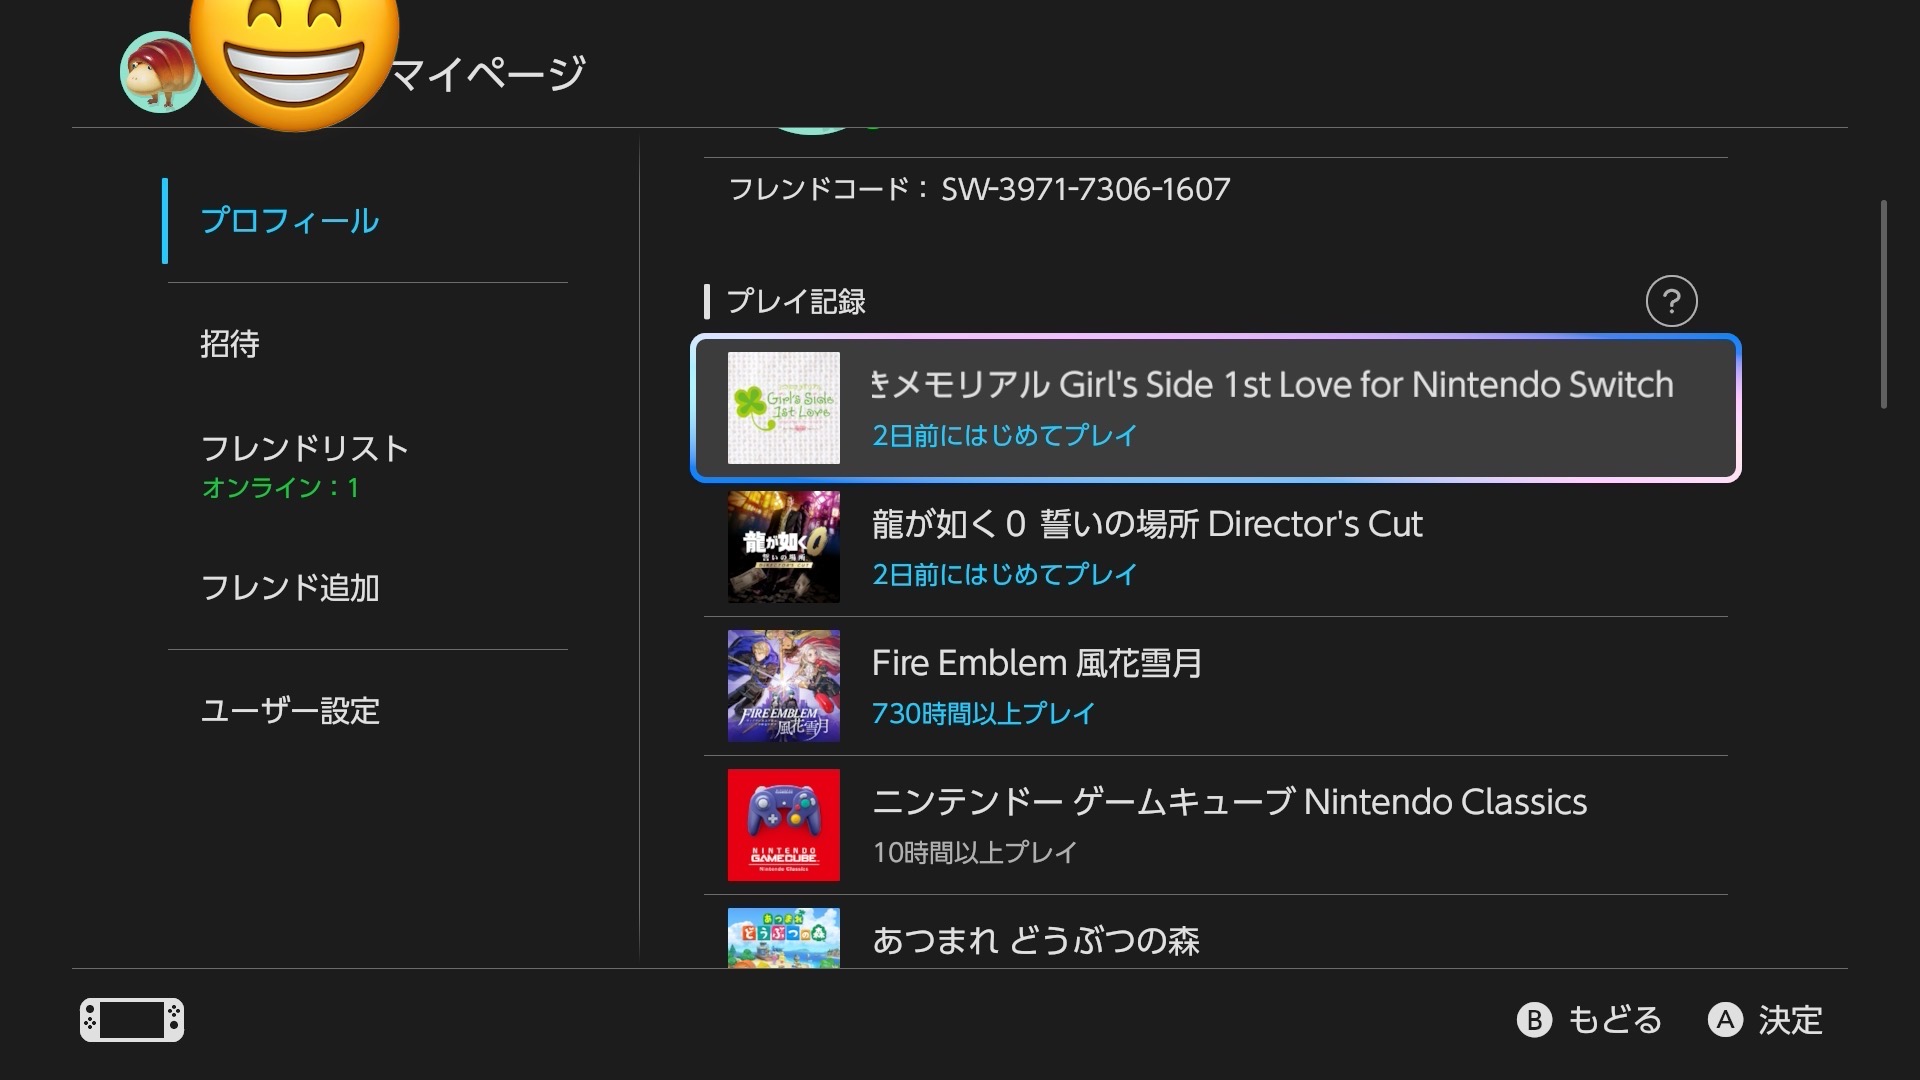This screenshot has width=1920, height=1080.
Task: Open ユーザー設定 in sidebar
Action: pos(290,711)
